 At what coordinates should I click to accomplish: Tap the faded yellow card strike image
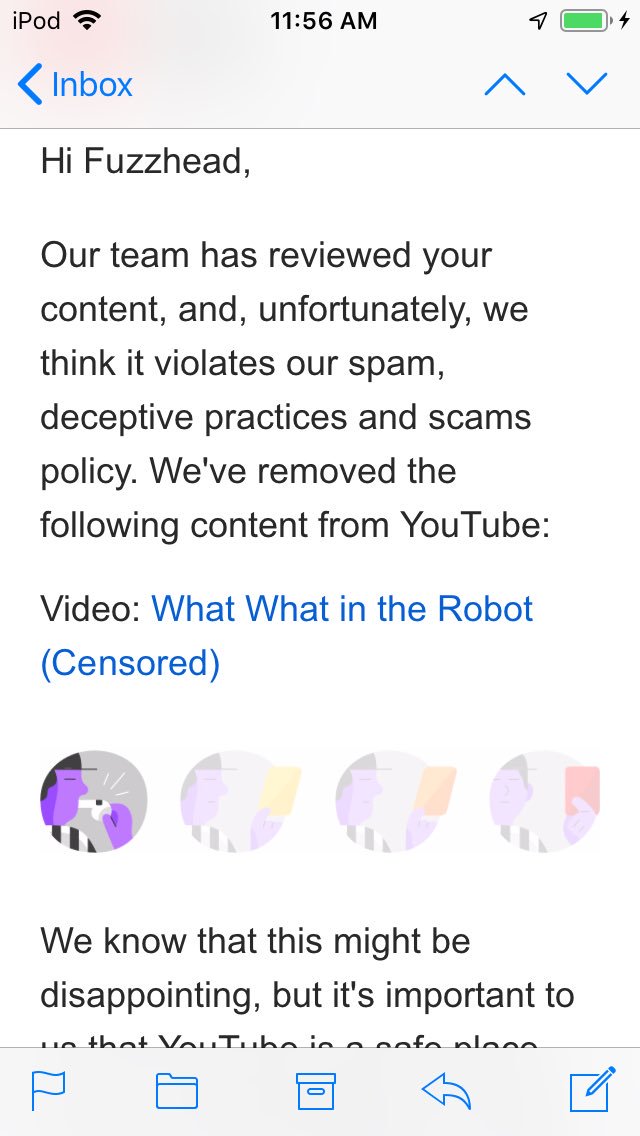point(241,801)
